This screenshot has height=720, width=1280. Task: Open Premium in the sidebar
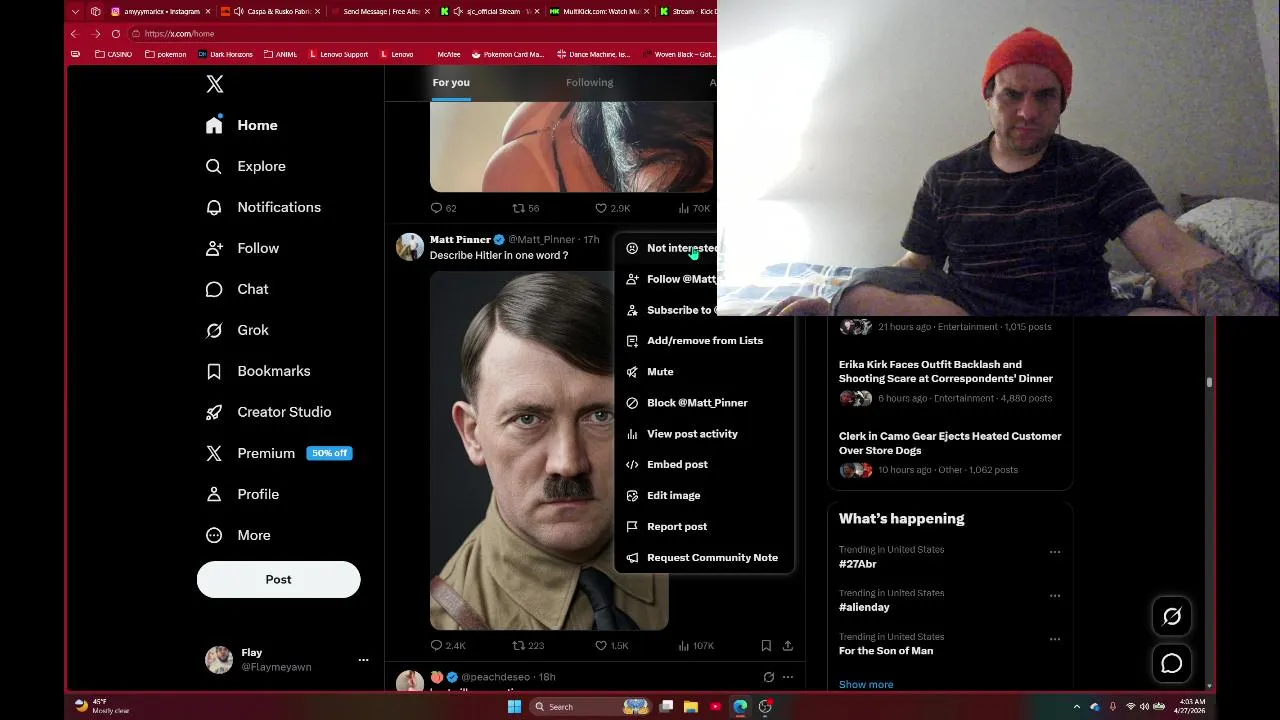pyautogui.click(x=278, y=453)
